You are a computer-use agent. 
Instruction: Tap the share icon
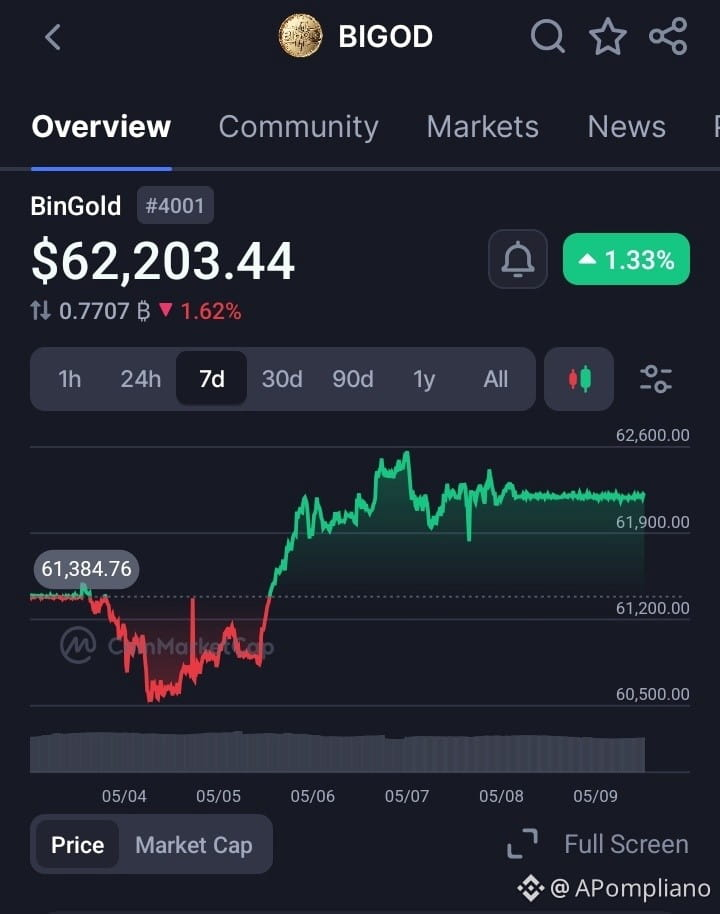[x=668, y=36]
